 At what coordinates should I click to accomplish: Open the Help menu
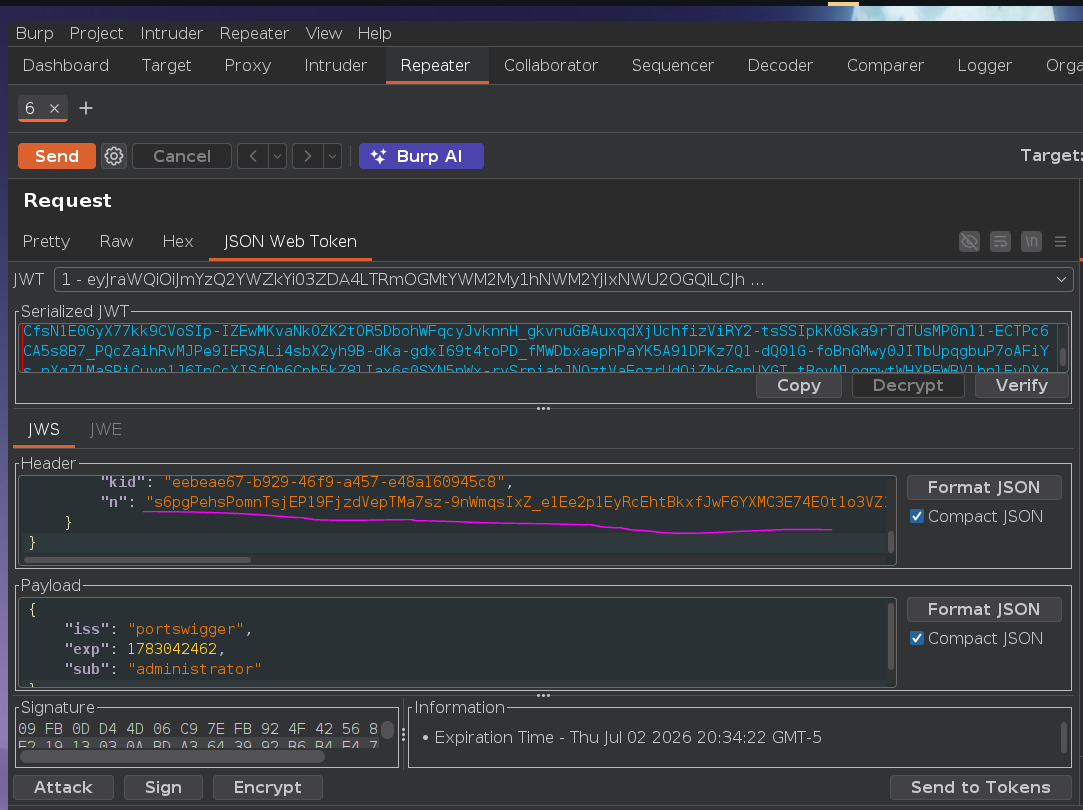(x=374, y=33)
